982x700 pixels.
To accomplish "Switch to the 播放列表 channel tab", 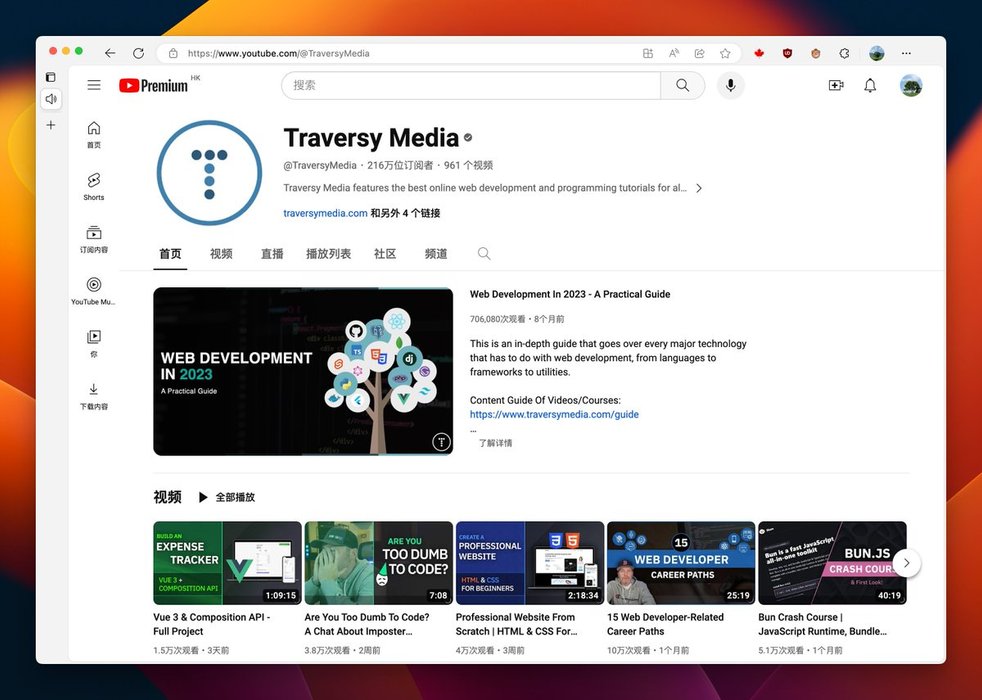I will 328,254.
